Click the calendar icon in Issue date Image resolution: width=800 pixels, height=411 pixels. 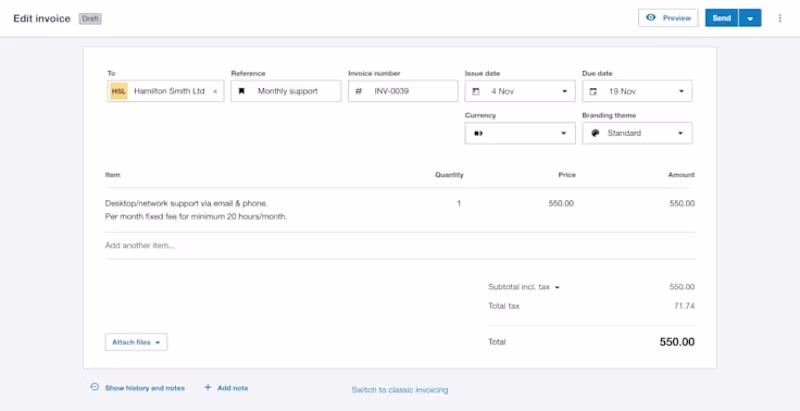point(475,91)
